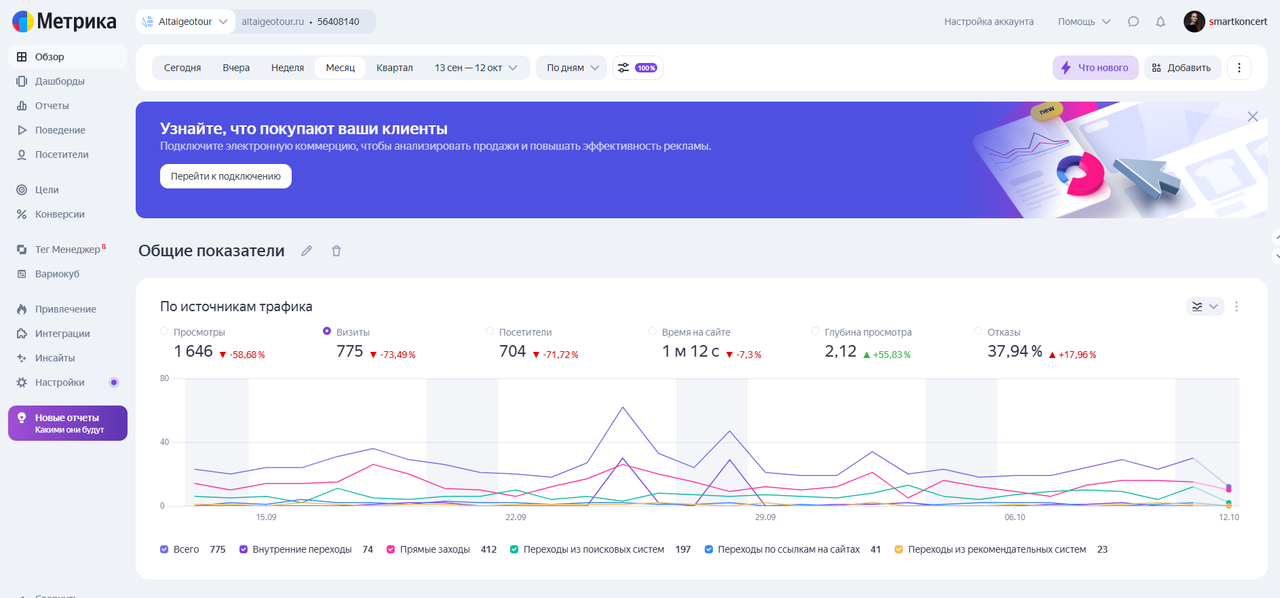1280x598 pixels.
Task: Open the notifications bell icon
Action: click(1160, 21)
